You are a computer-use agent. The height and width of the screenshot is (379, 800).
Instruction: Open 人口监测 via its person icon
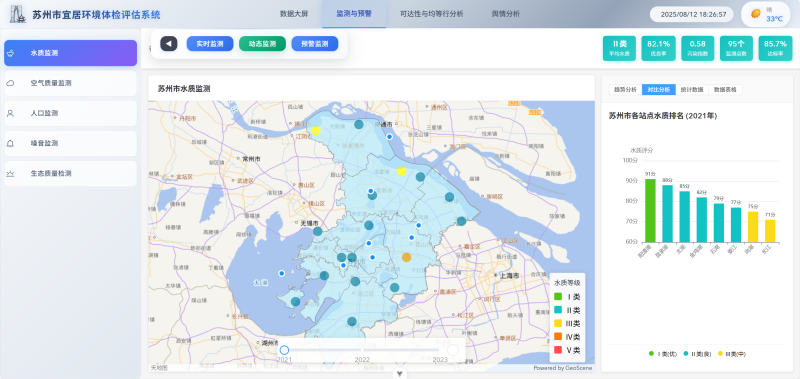10,113
